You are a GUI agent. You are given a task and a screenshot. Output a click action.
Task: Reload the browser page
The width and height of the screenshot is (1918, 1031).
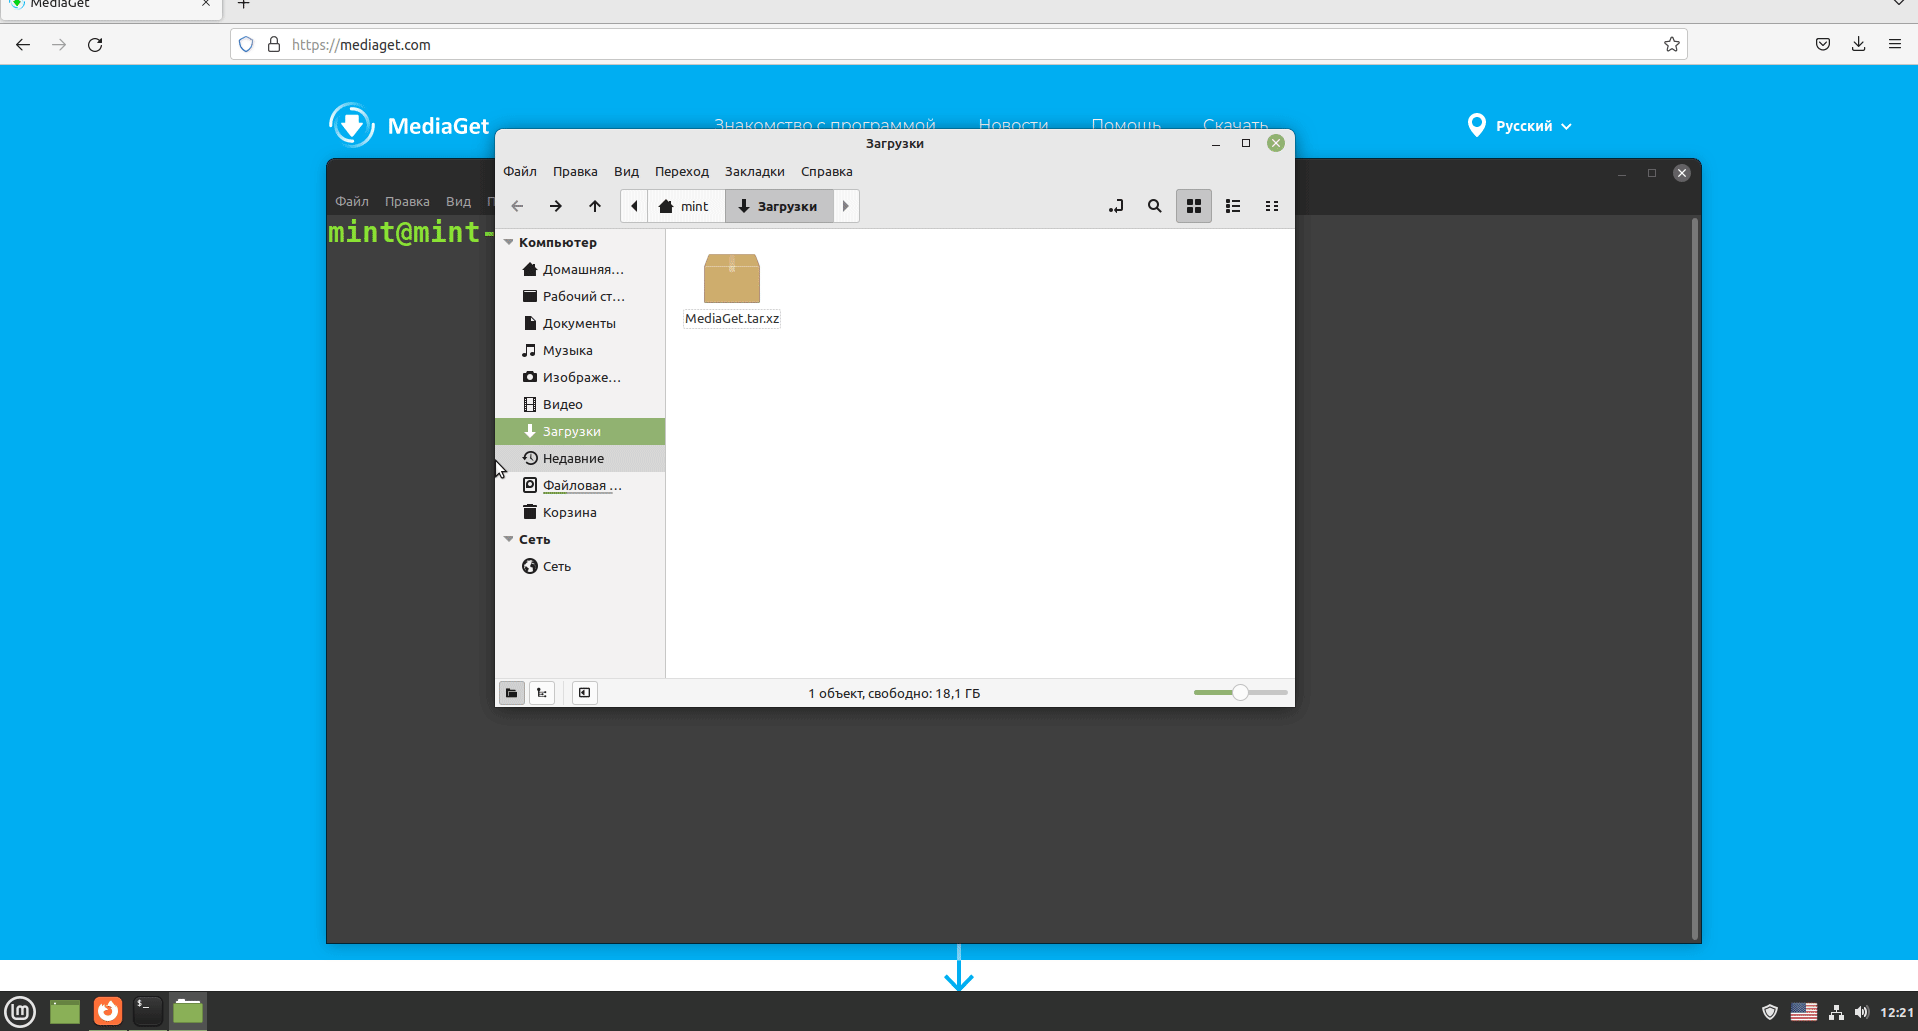tap(95, 44)
